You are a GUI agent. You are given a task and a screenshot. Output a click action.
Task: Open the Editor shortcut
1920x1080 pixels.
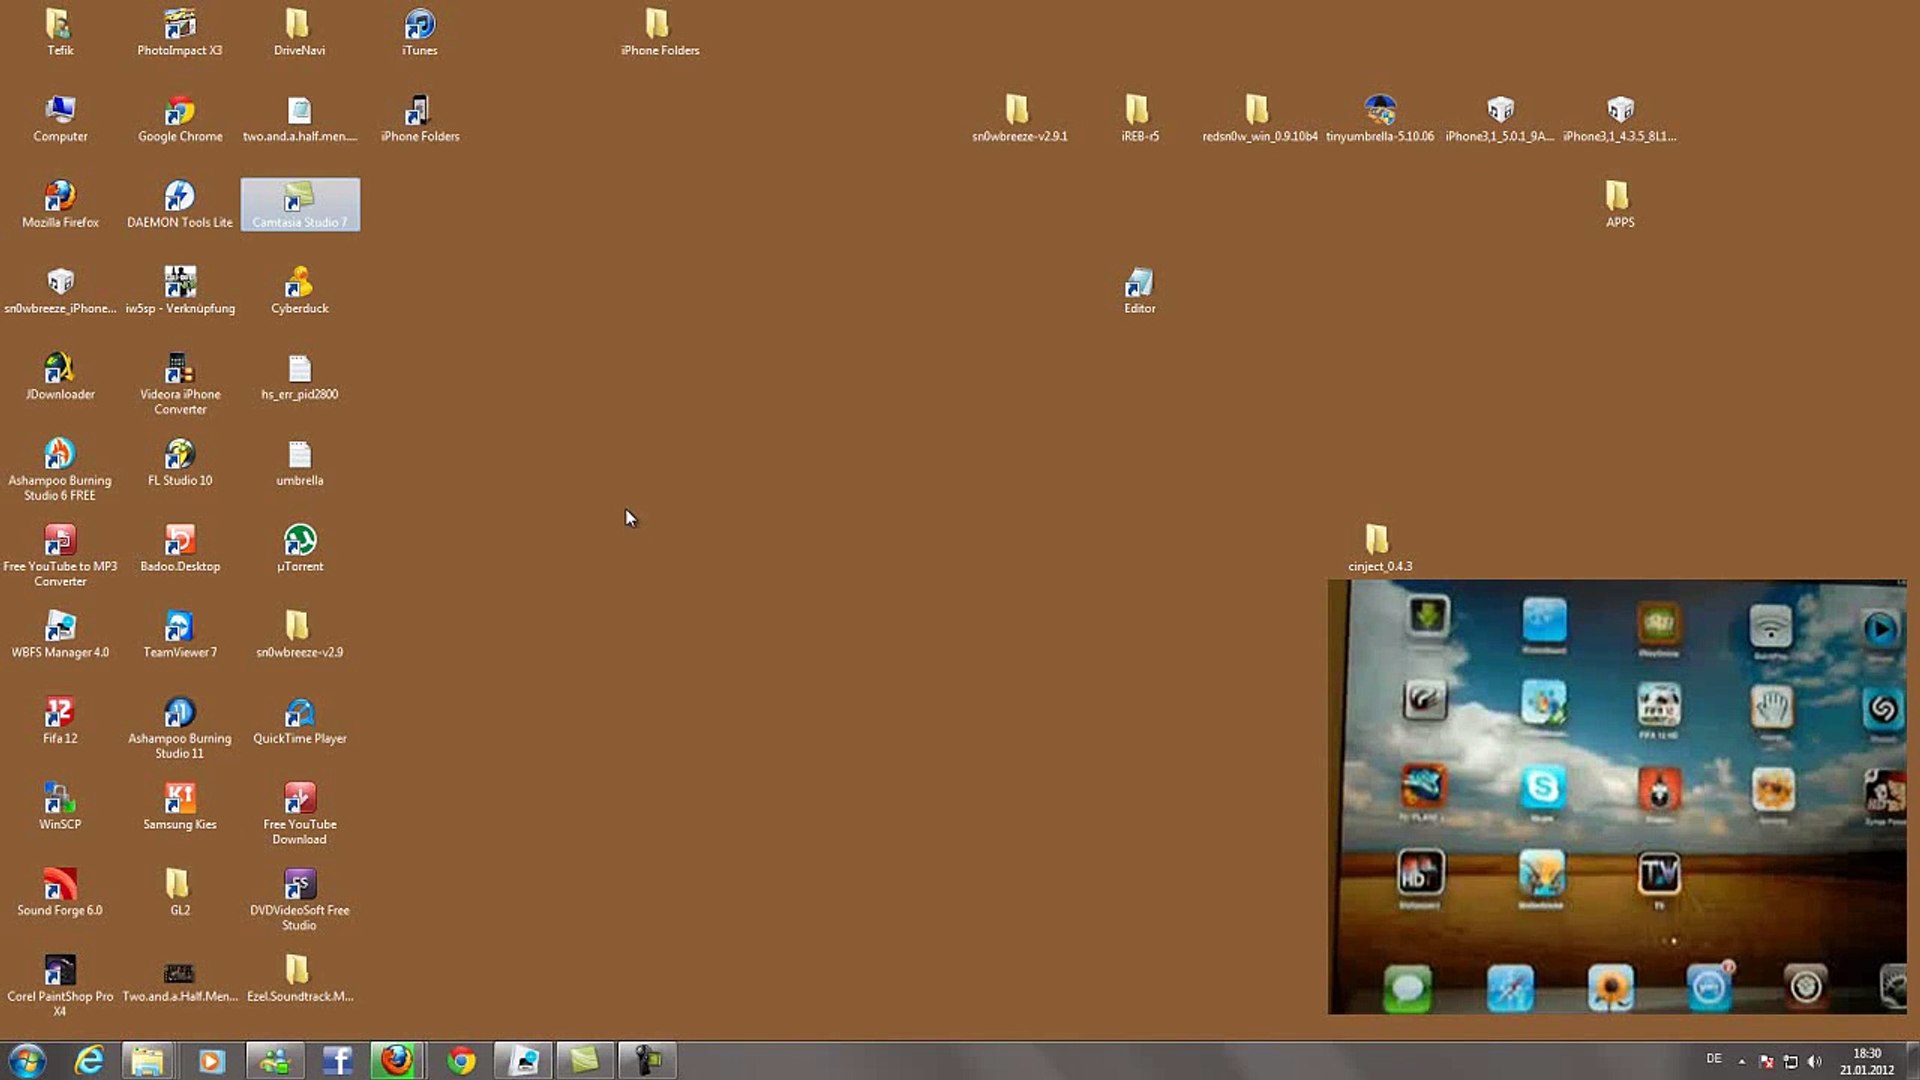[1139, 291]
